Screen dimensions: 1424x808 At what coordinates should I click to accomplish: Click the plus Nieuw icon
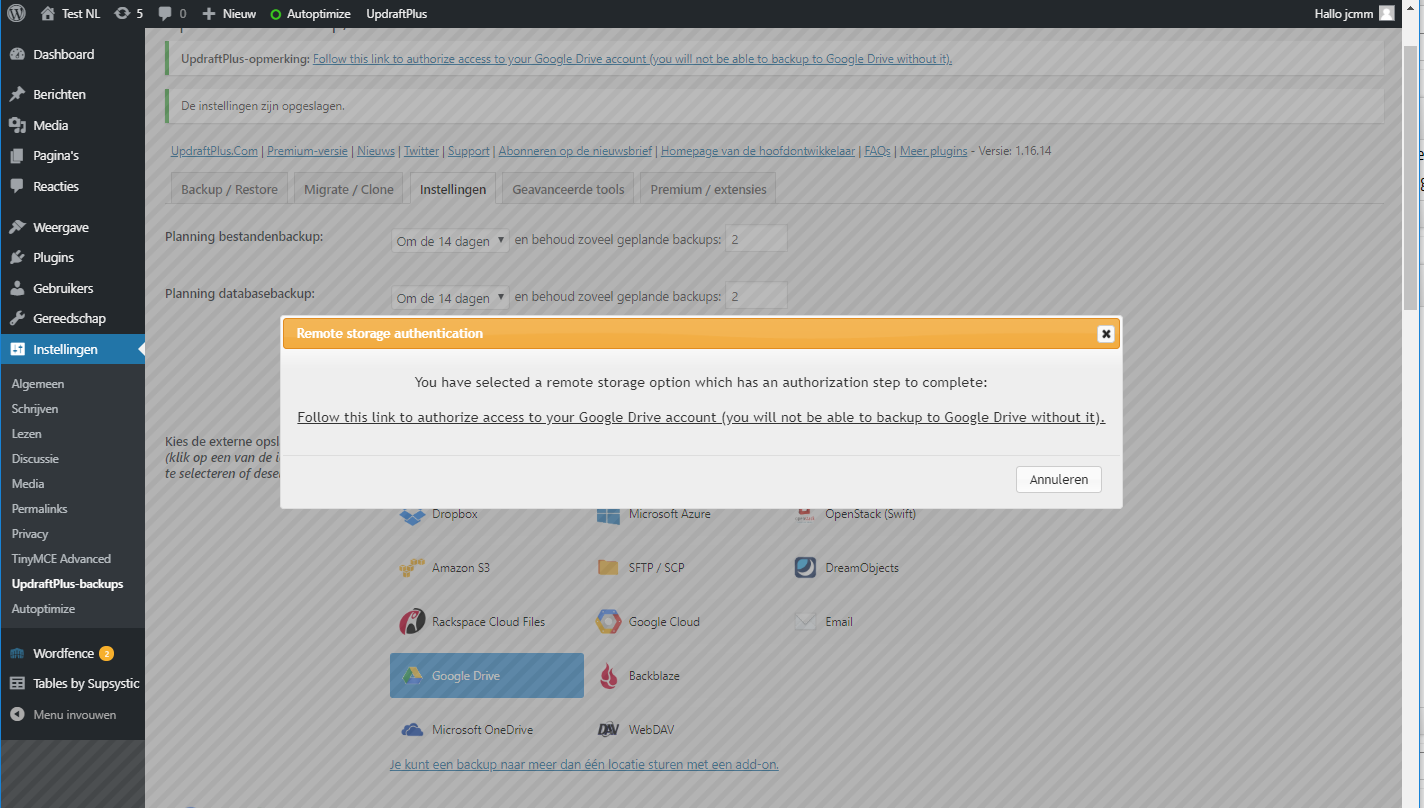click(x=209, y=14)
